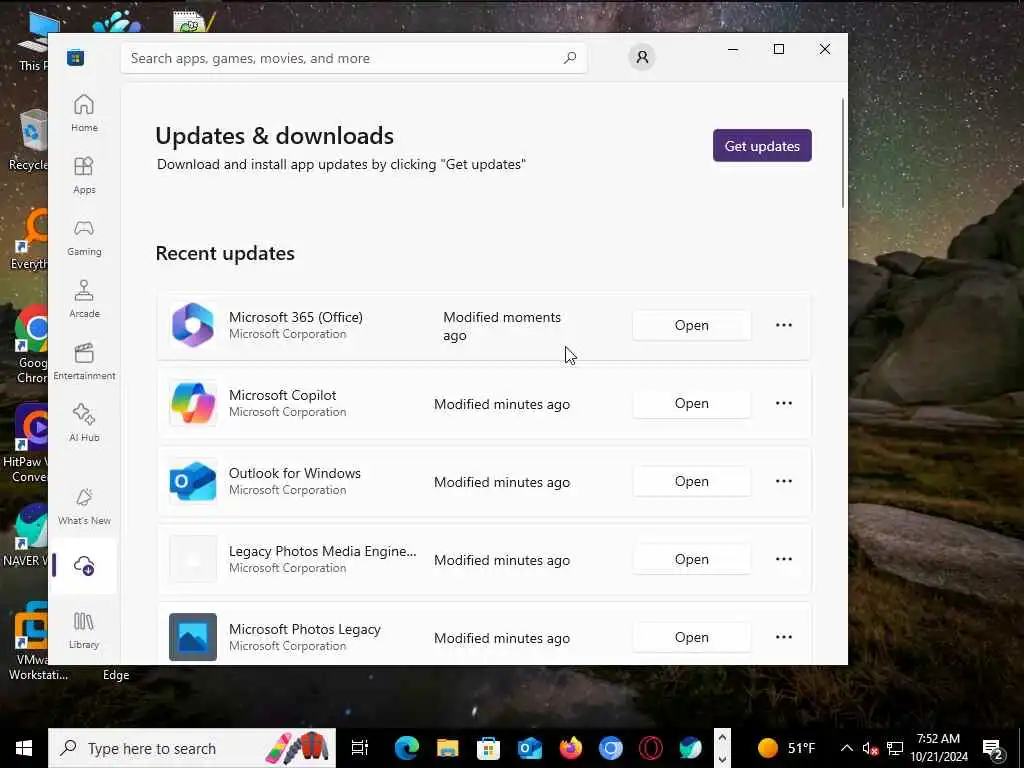
Task: Click the Outlook for Windows app icon
Action: [193, 481]
